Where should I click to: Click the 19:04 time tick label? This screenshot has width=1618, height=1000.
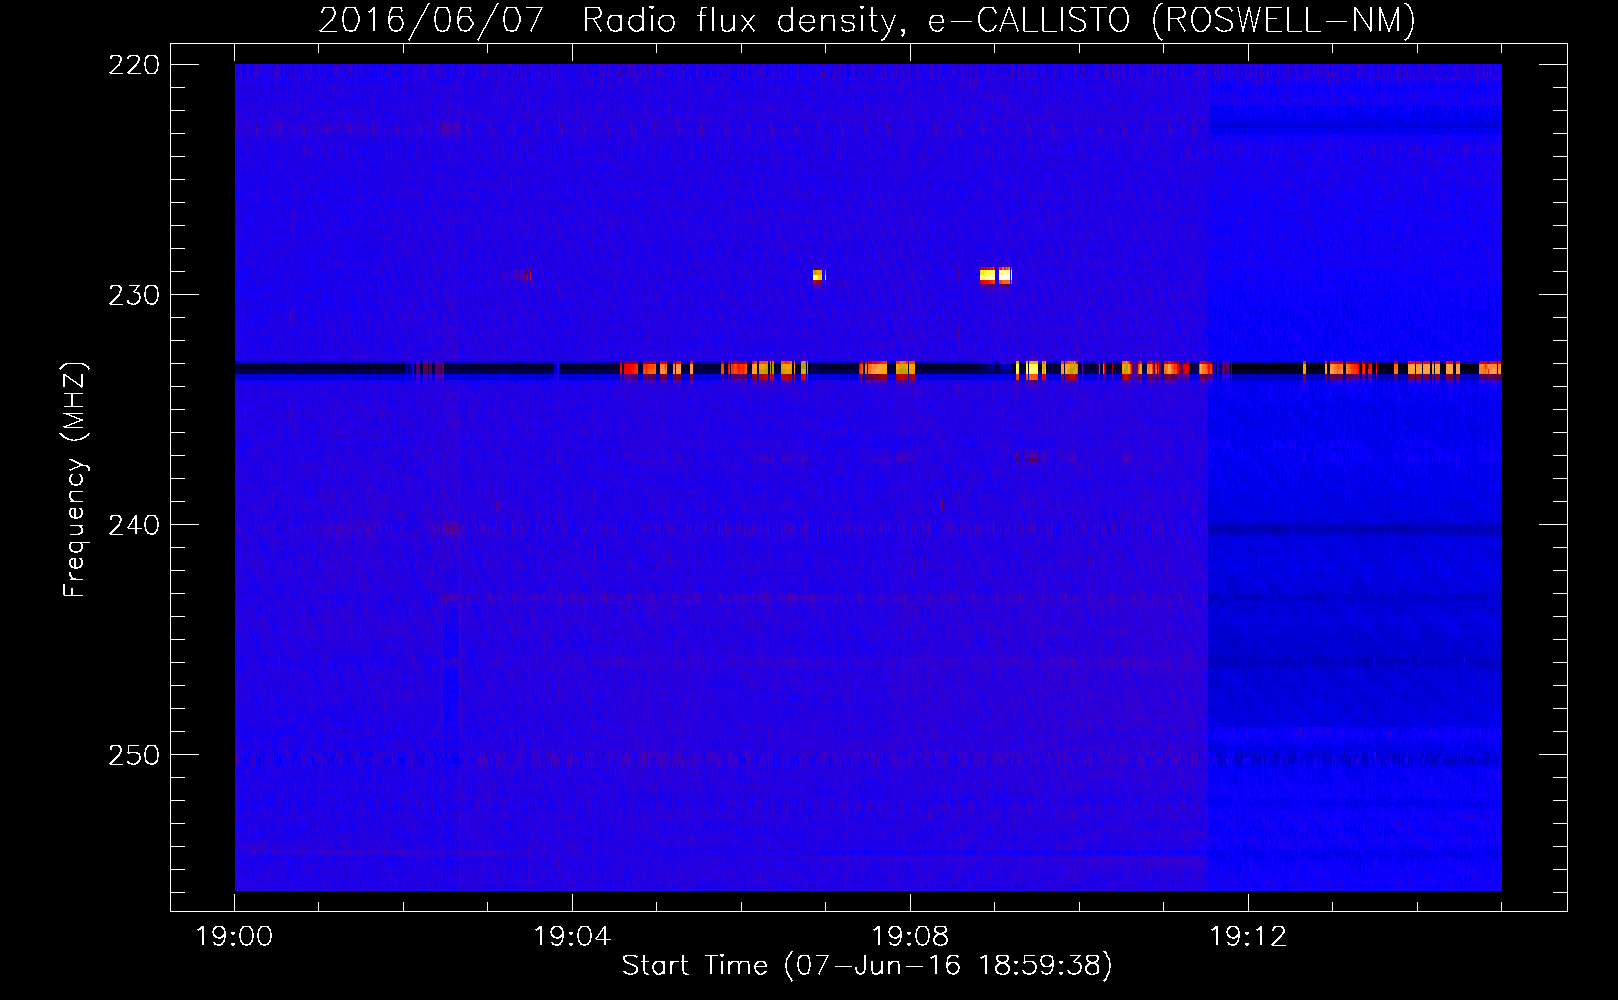coord(572,937)
